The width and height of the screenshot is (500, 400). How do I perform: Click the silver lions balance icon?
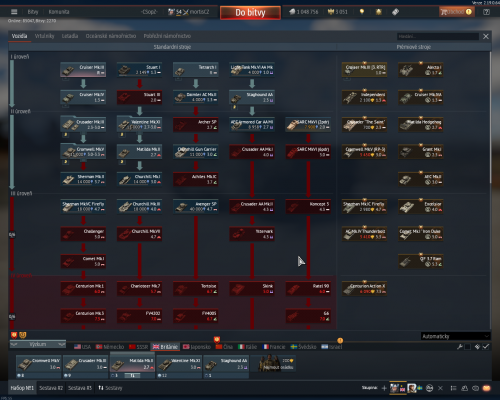tap(292, 12)
